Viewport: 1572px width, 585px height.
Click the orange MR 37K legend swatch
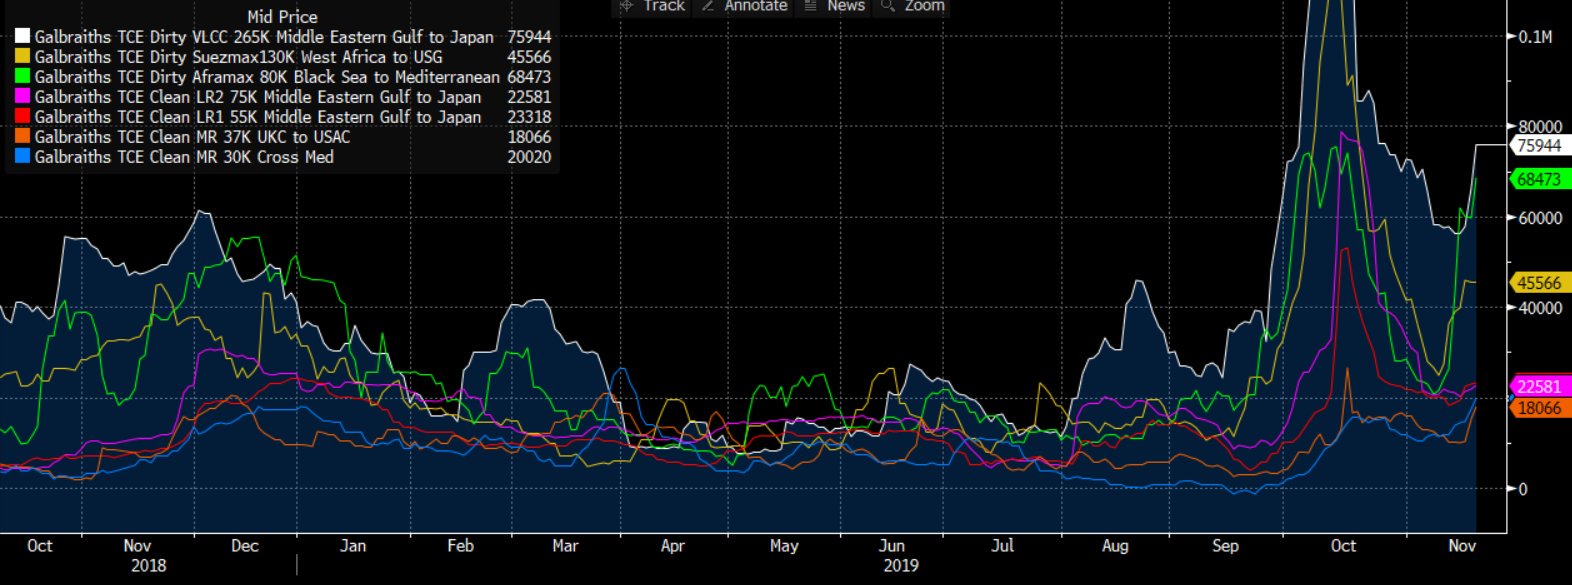tap(23, 137)
